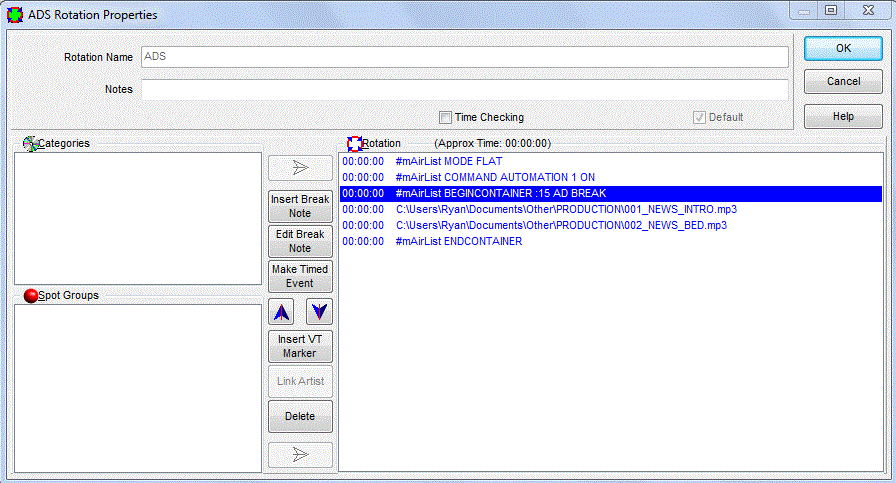Select COMMAND AUTOMATION 1 ON row
Image resolution: width=896 pixels, height=483 pixels.
pos(611,177)
